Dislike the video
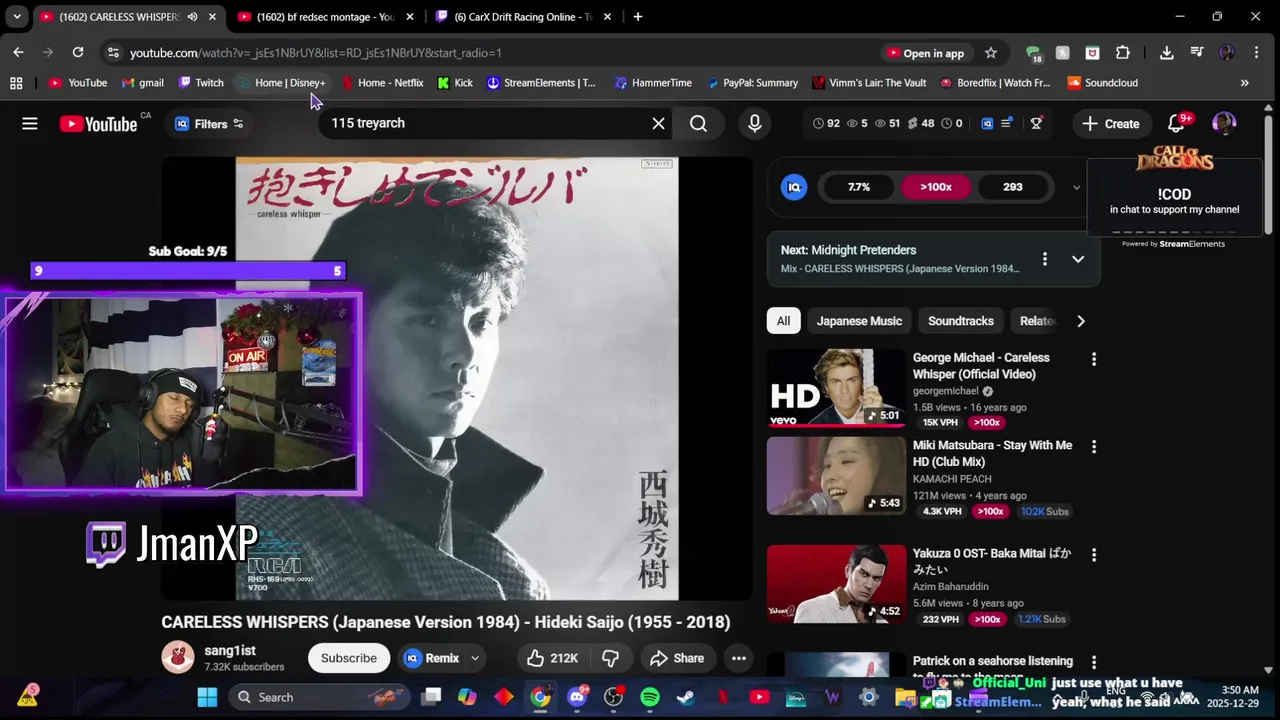 pos(610,658)
